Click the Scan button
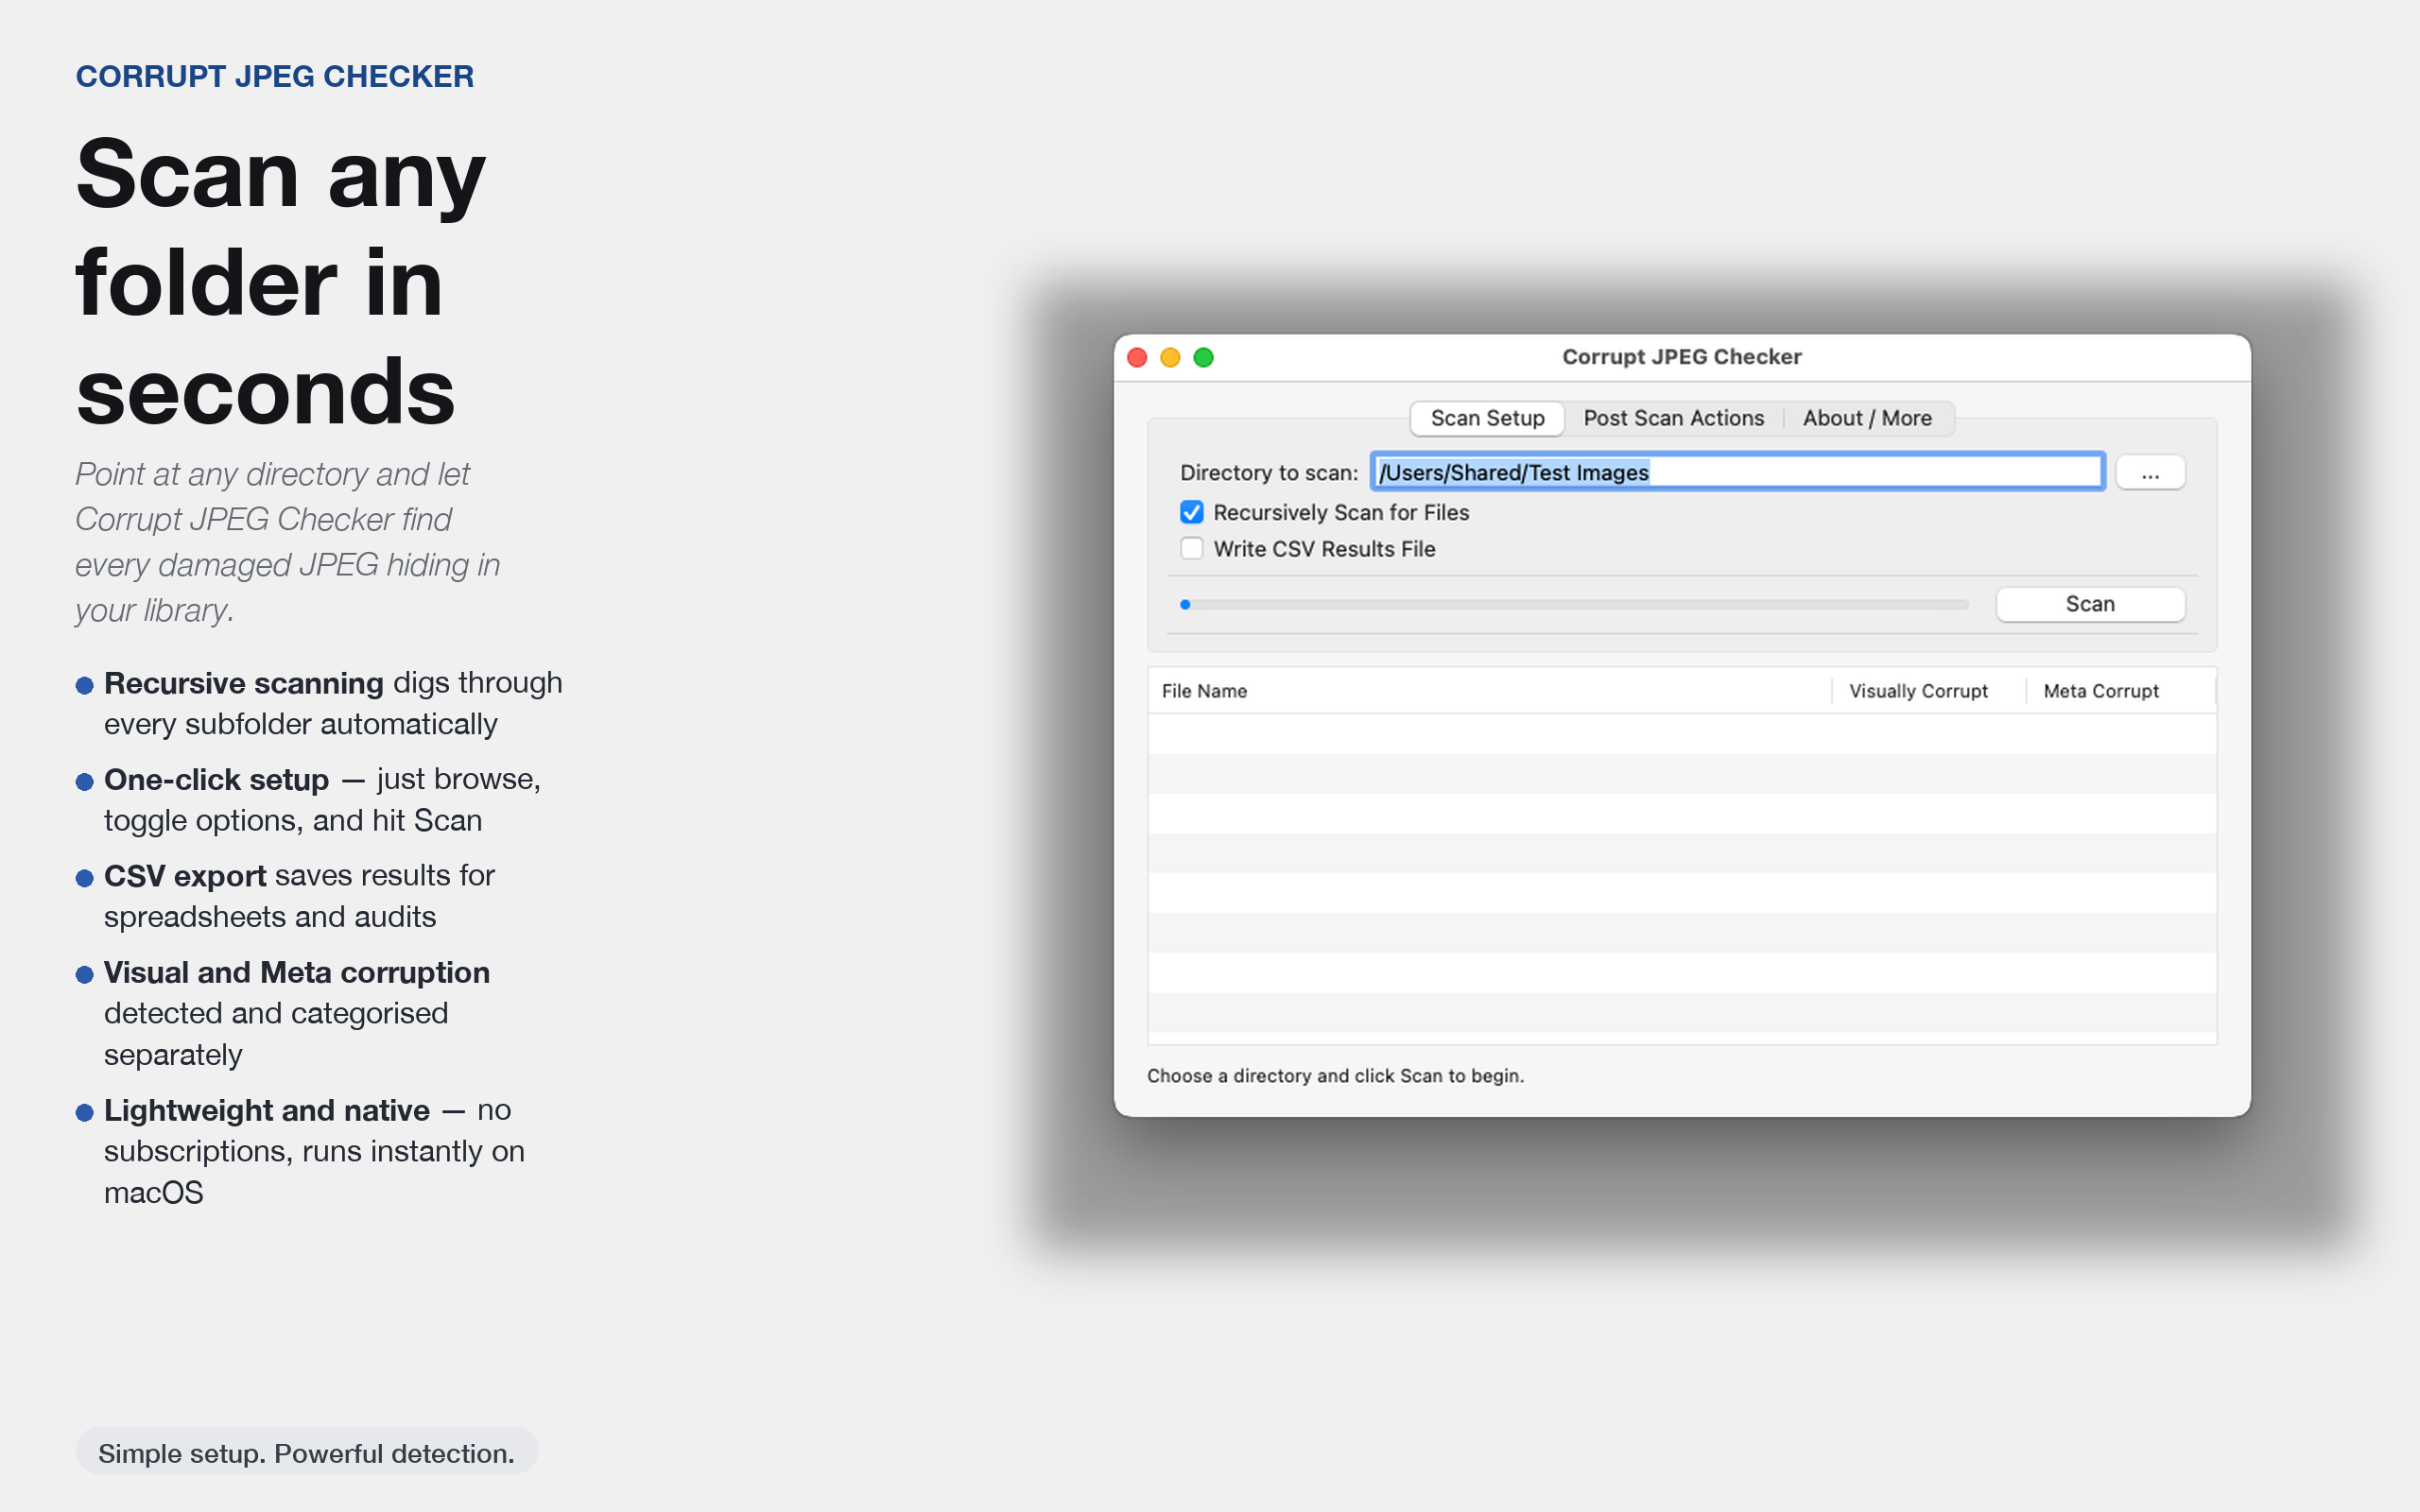 coord(2090,603)
